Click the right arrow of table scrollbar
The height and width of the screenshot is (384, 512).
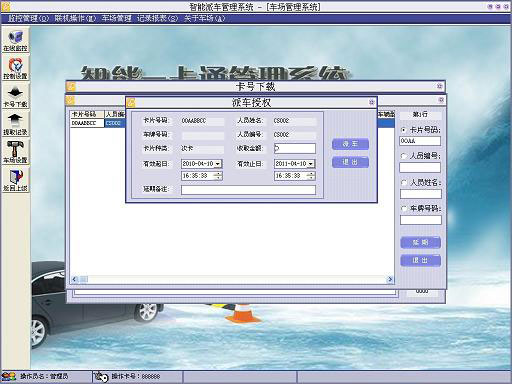click(390, 279)
